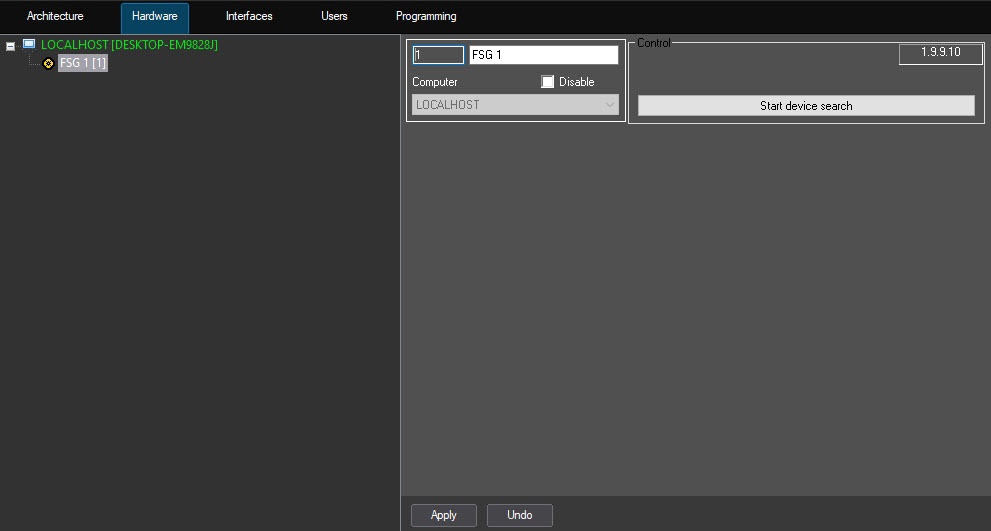Screen dimensions: 991x531
Task: Click the LOCALHOST computer icon
Action: pyautogui.click(x=29, y=44)
